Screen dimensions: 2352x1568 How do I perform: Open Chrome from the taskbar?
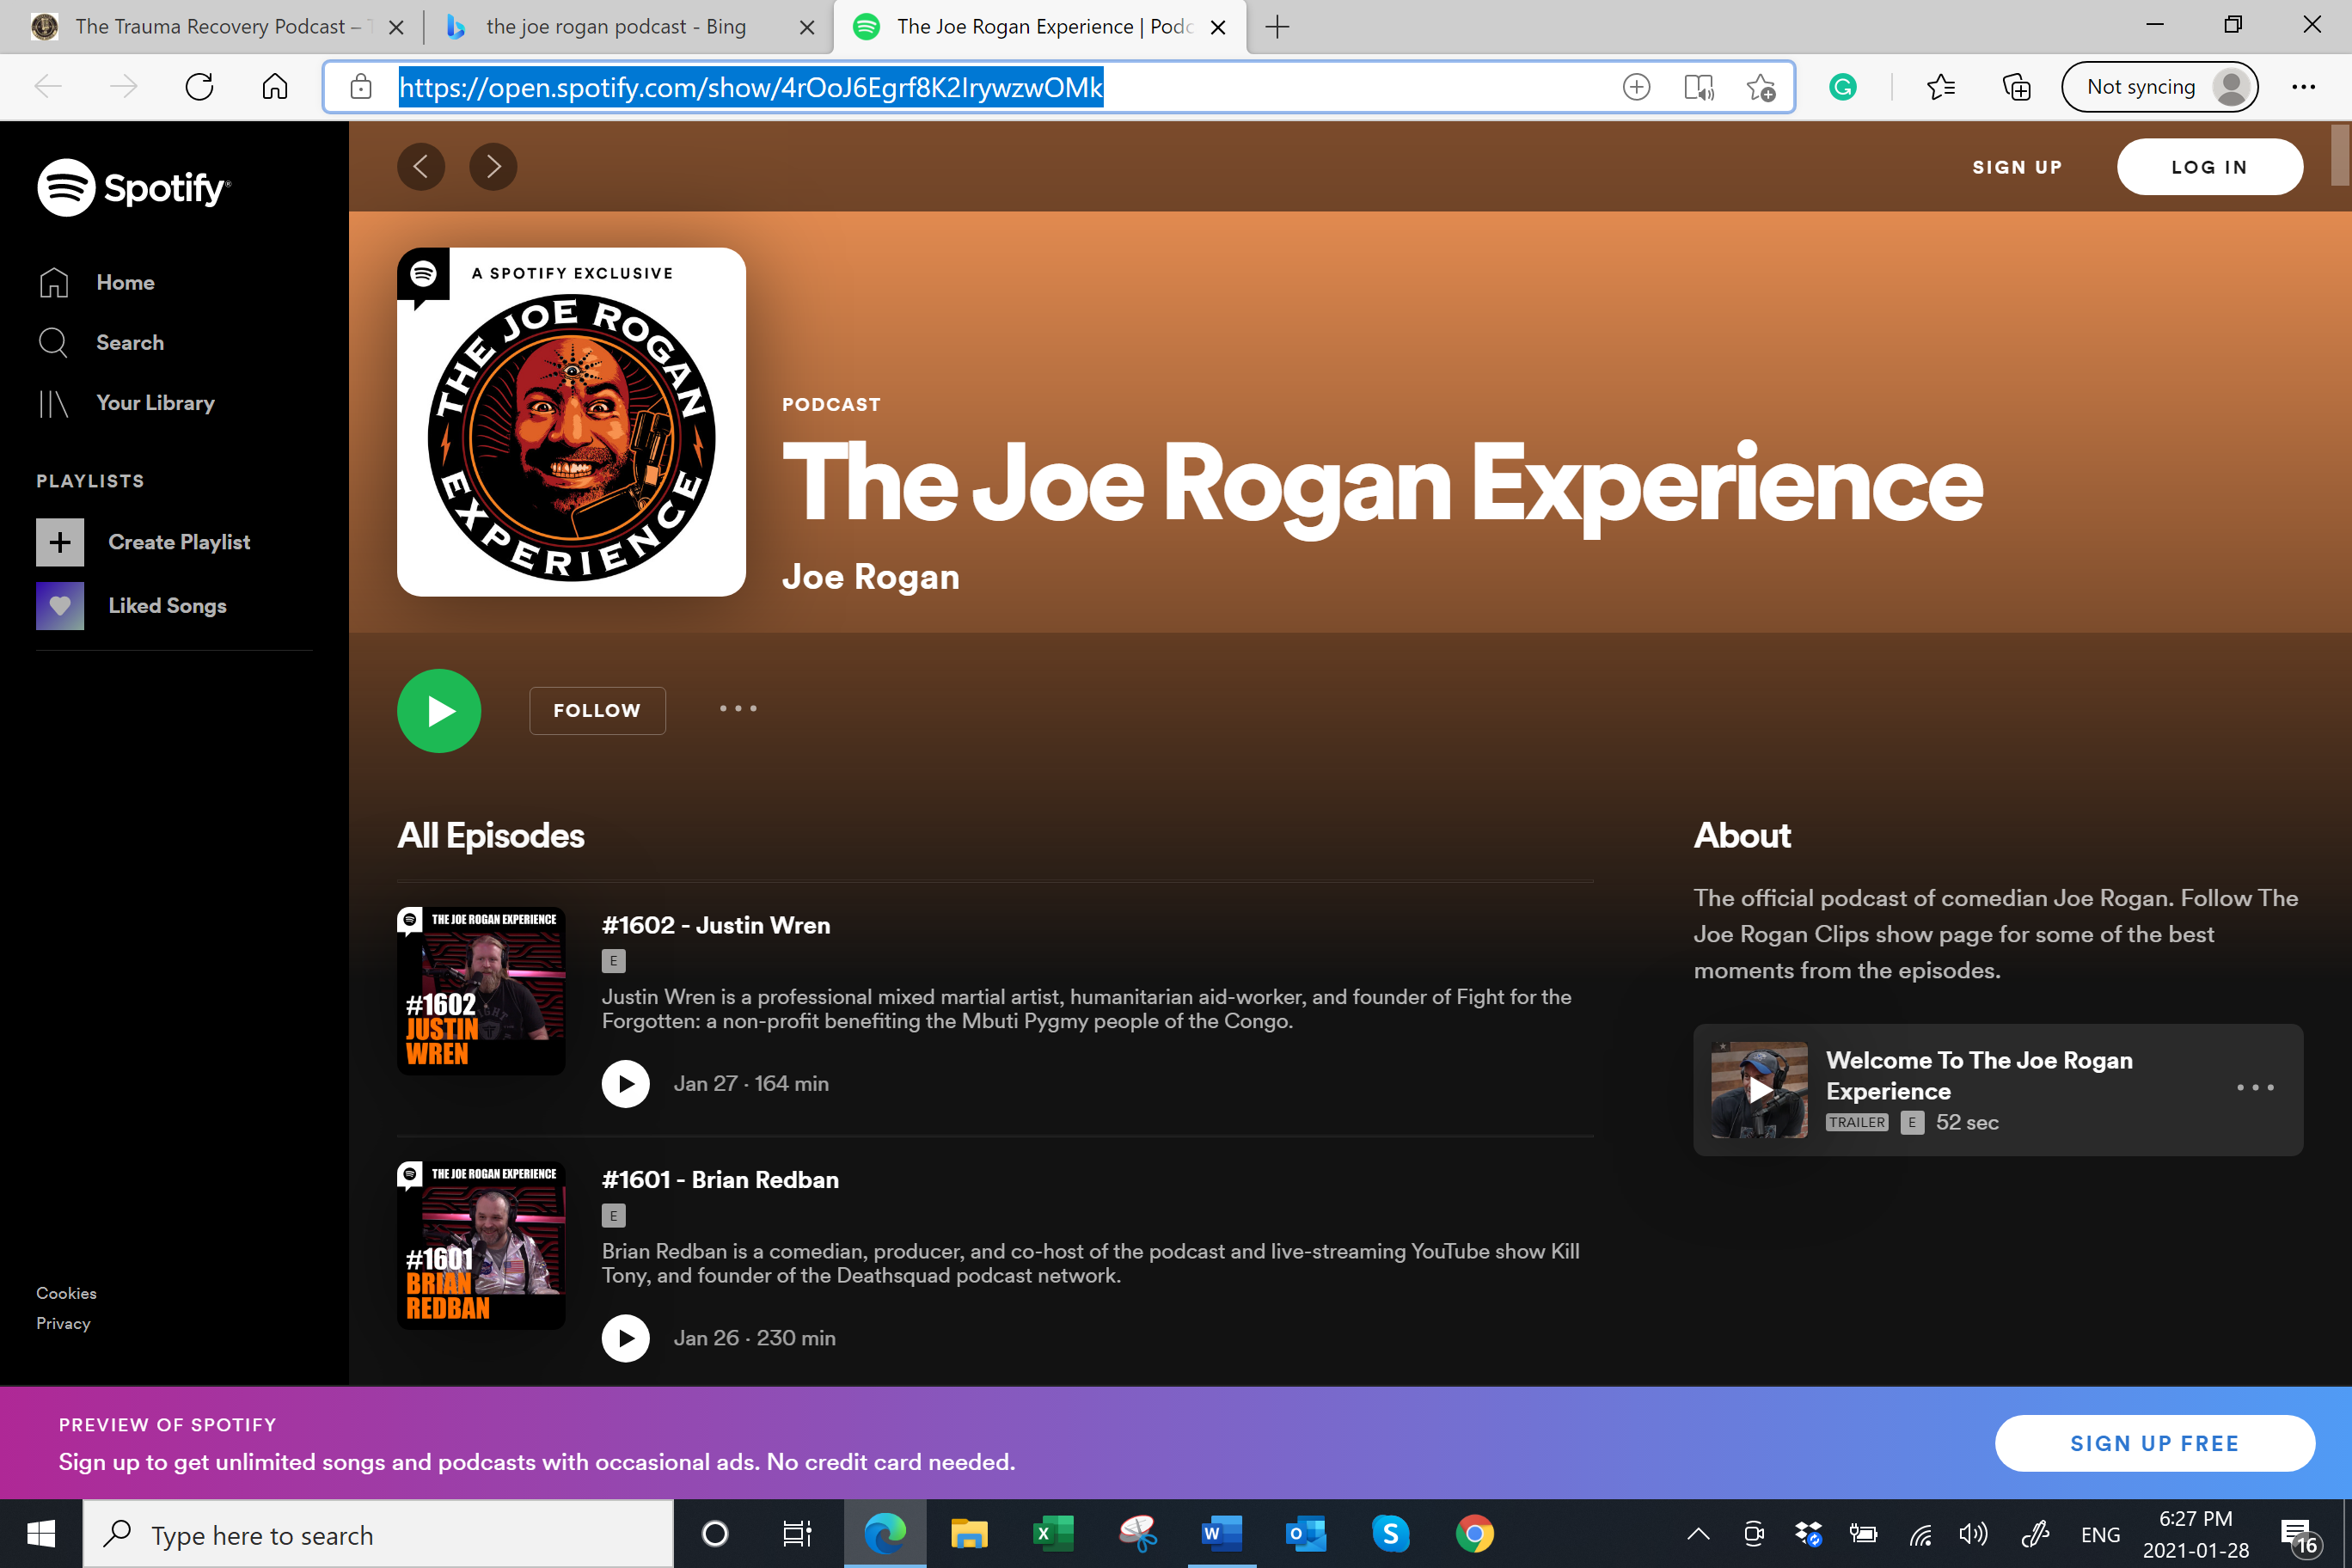1474,1533
